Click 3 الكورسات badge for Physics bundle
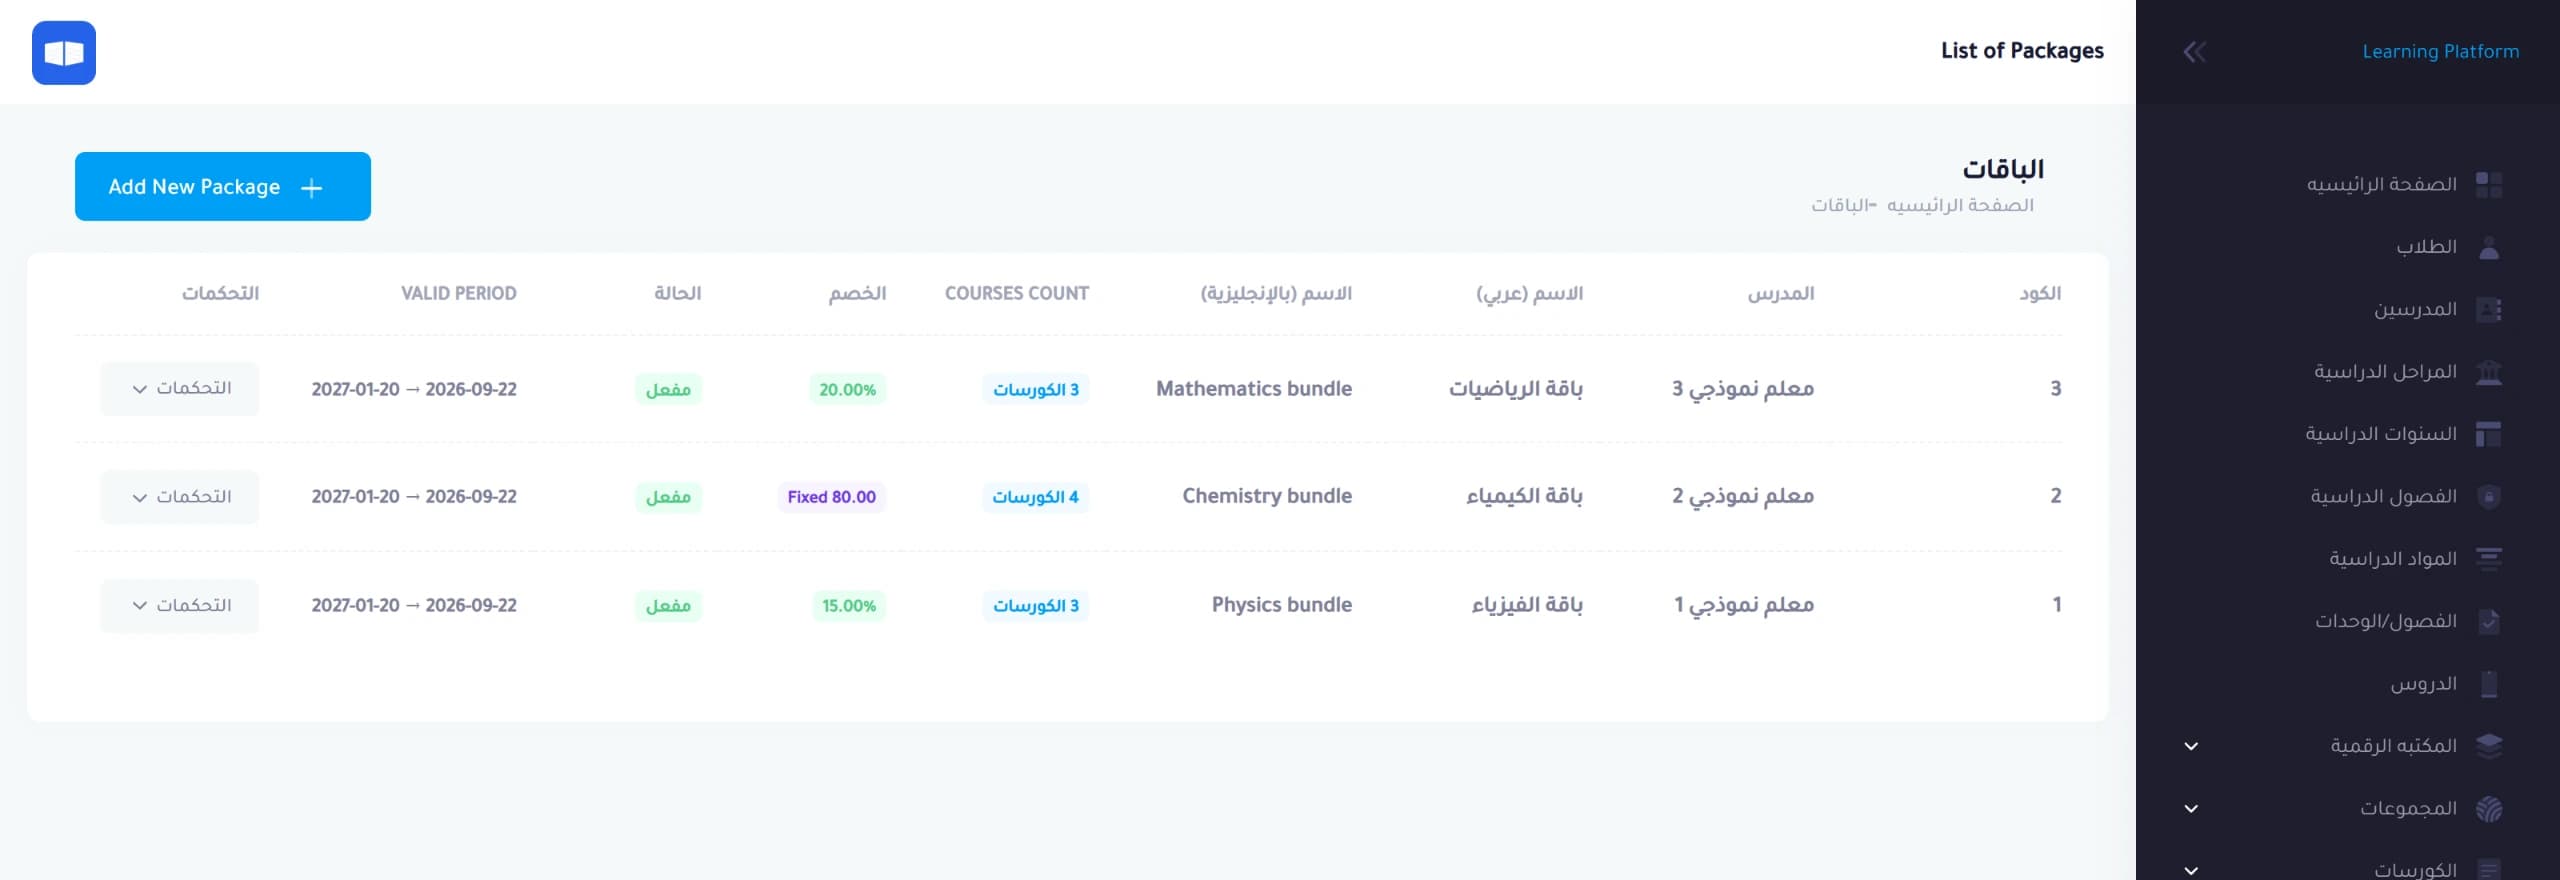Viewport: 2560px width, 880px height. [x=1035, y=606]
